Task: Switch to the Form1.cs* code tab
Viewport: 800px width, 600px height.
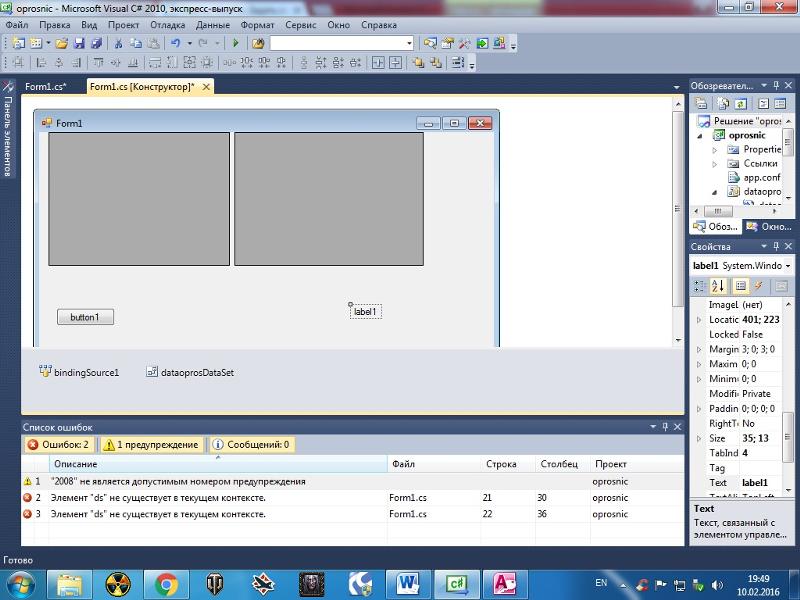Action: point(46,87)
